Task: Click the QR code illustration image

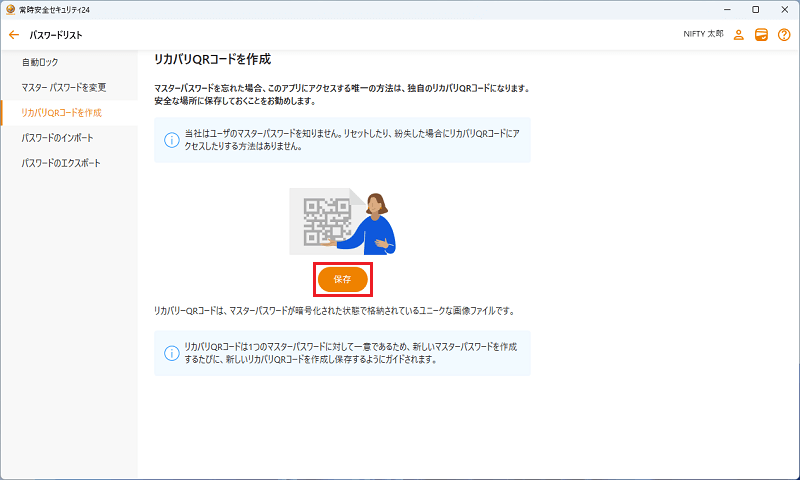Action: [342, 221]
